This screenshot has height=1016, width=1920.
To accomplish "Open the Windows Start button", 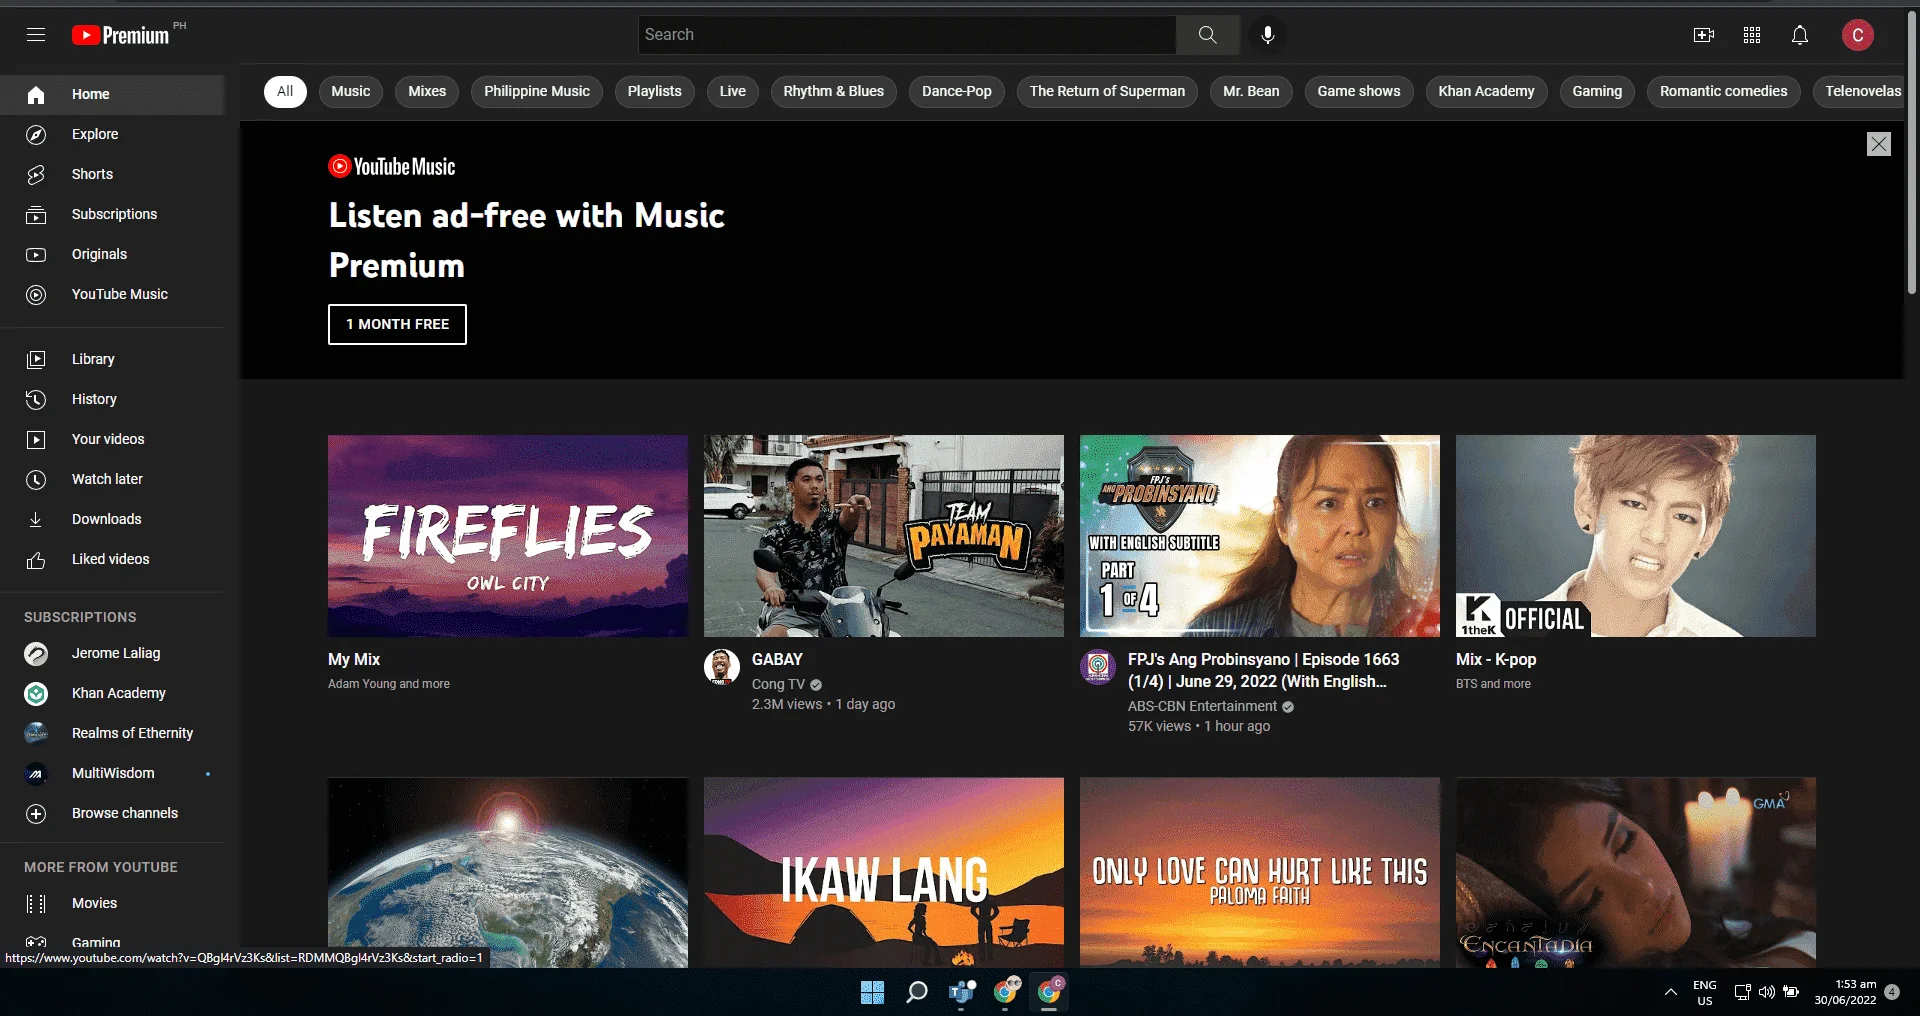I will (872, 992).
